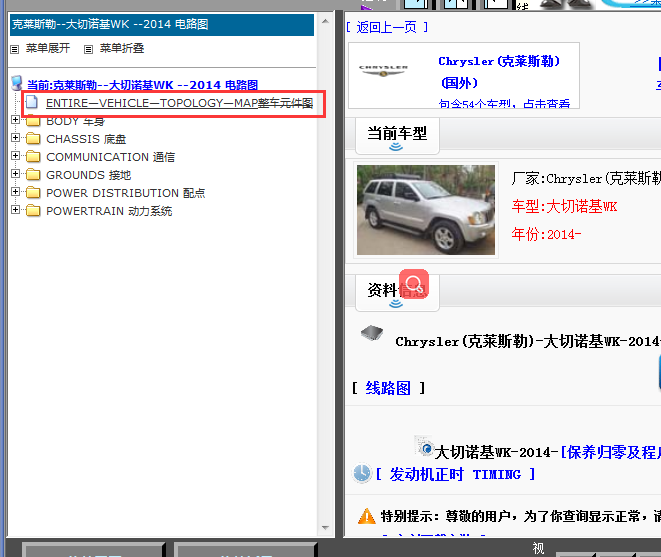Click the 菜单展开 list icon
Viewport: 661px width, 557px height.
coord(15,49)
